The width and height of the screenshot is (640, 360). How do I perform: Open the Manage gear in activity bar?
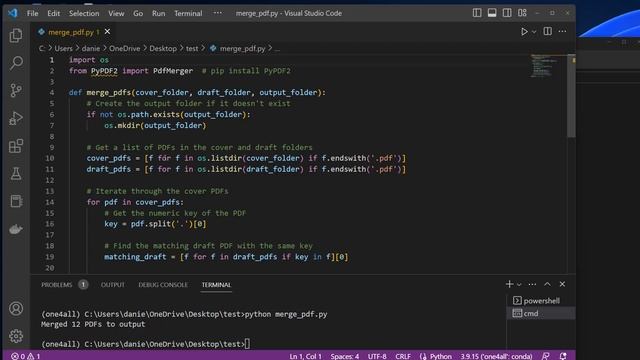16,336
